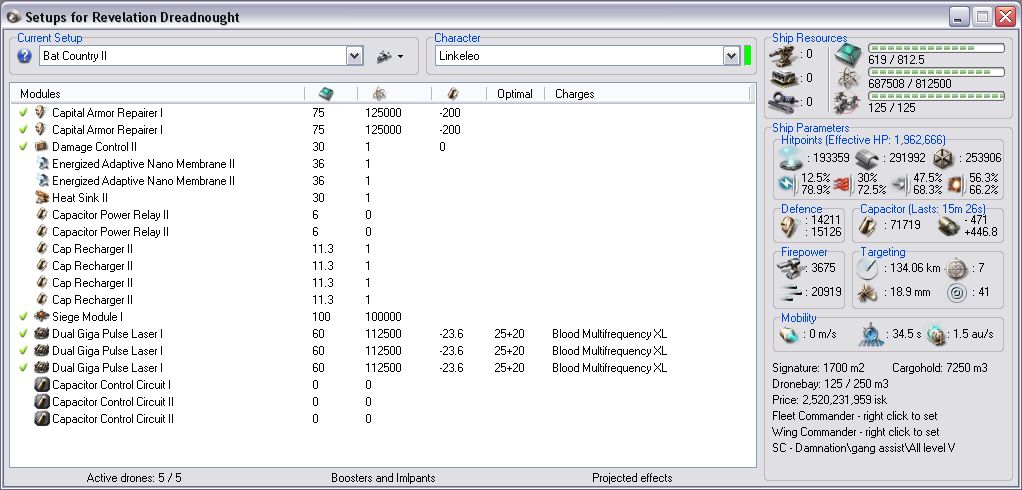Toggle the Siege Module I active checkmark
The height and width of the screenshot is (490, 1022).
click(x=24, y=317)
